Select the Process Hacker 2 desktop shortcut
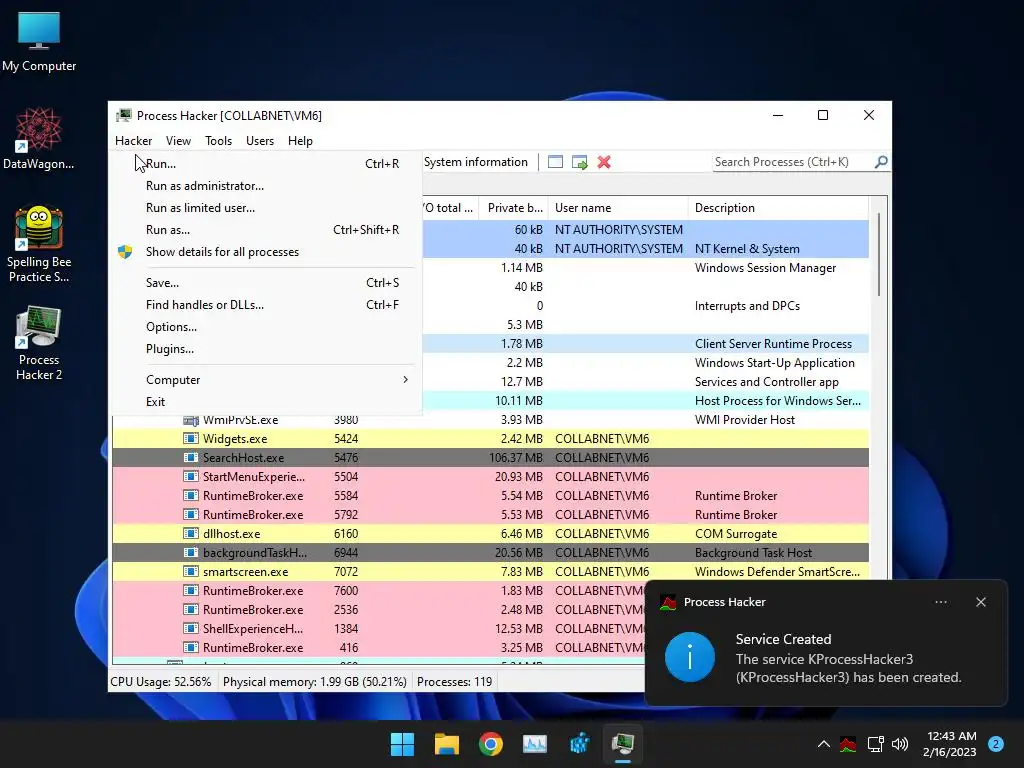This screenshot has height=768, width=1024. 39,342
